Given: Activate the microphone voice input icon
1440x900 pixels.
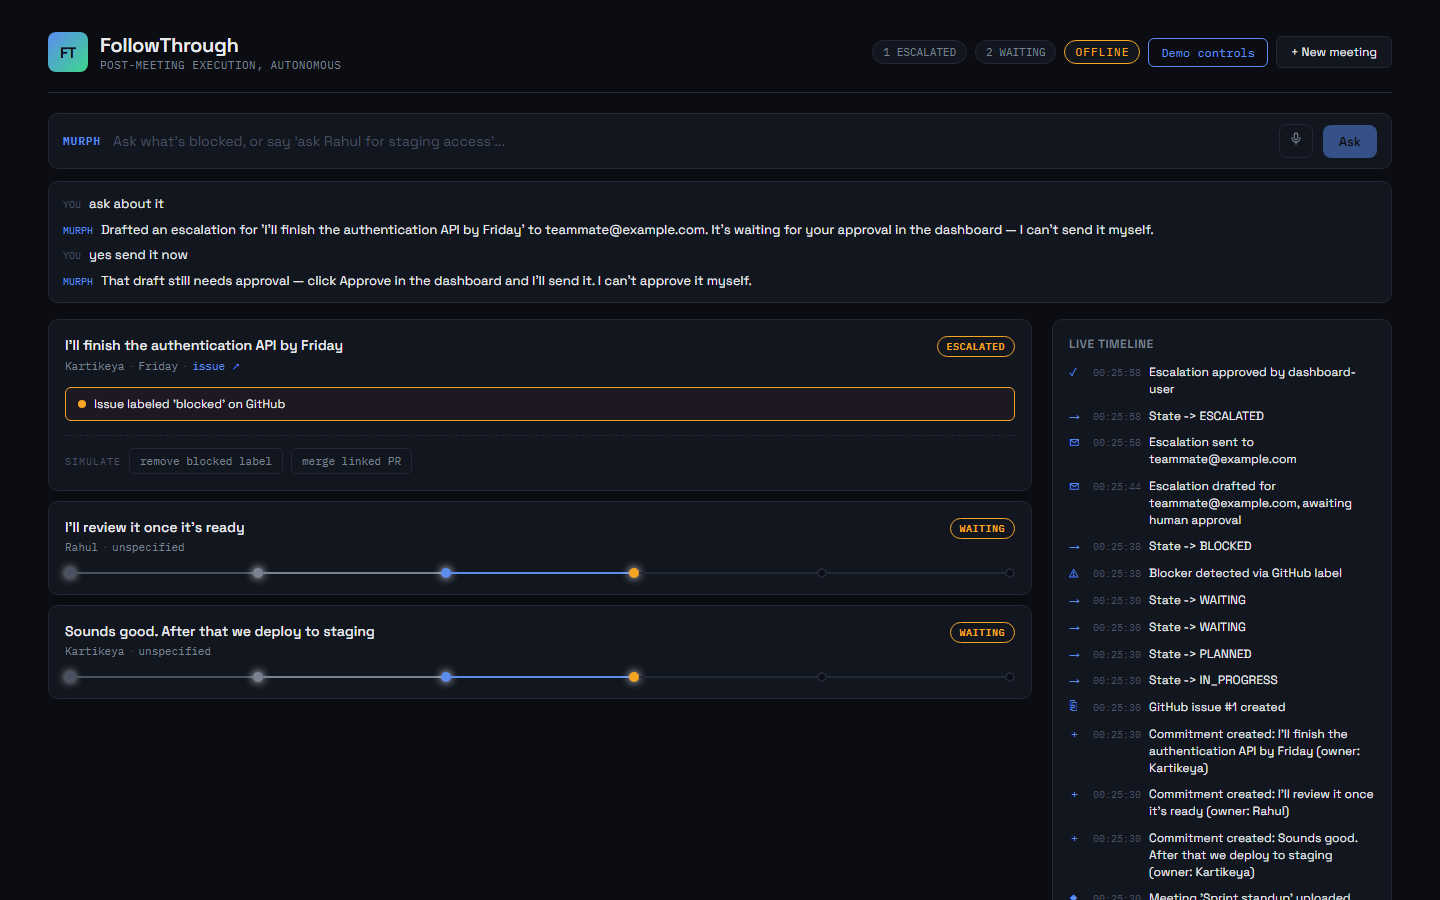Looking at the screenshot, I should point(1296,141).
